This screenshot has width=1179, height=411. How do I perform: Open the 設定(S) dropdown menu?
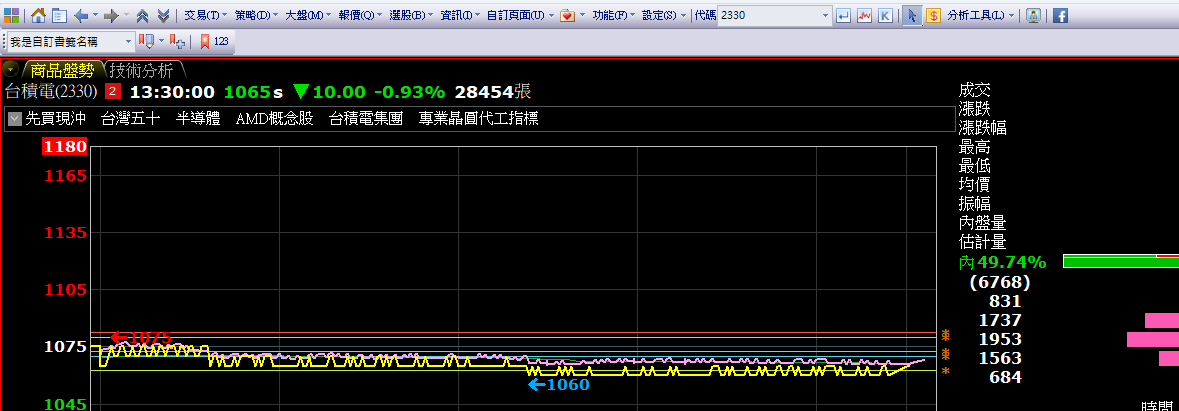[x=664, y=15]
